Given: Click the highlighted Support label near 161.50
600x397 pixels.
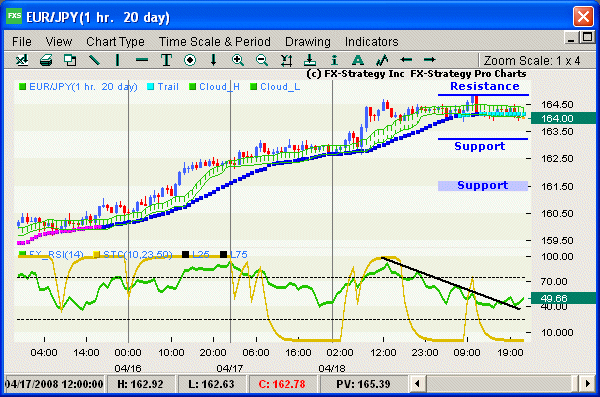Looking at the screenshot, I should click(x=483, y=185).
